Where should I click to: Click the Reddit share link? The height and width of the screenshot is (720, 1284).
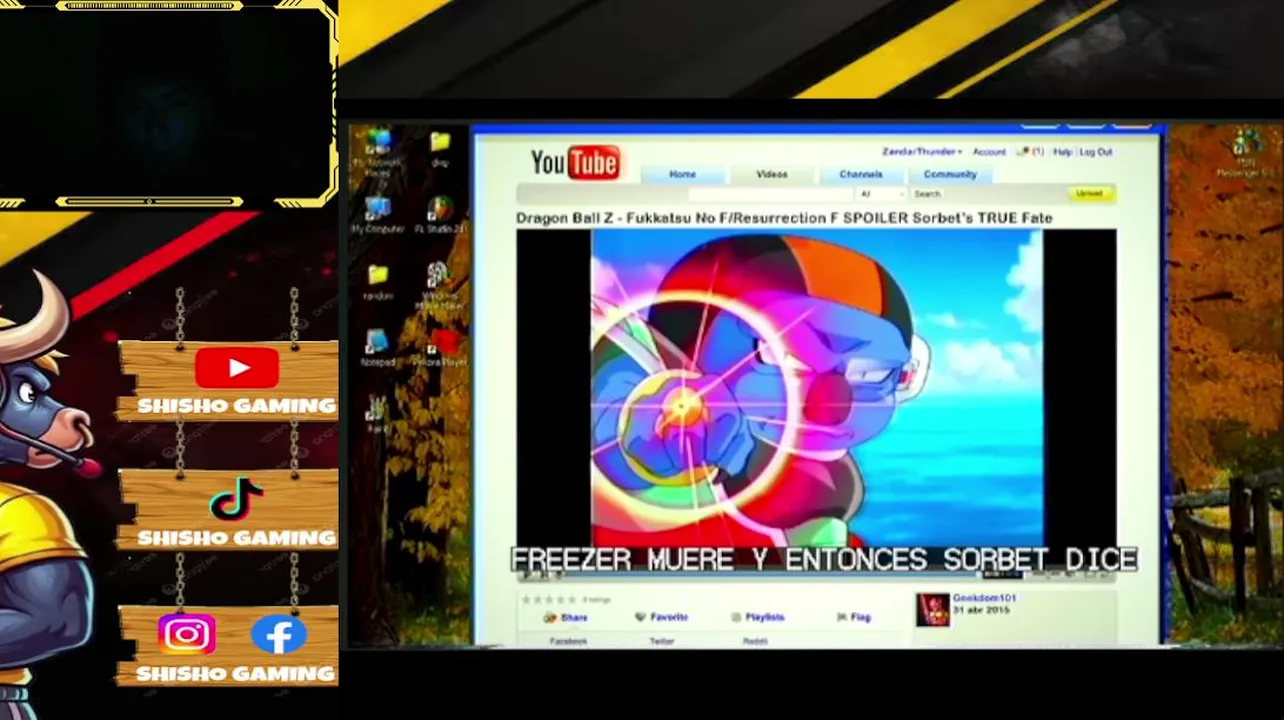(755, 641)
